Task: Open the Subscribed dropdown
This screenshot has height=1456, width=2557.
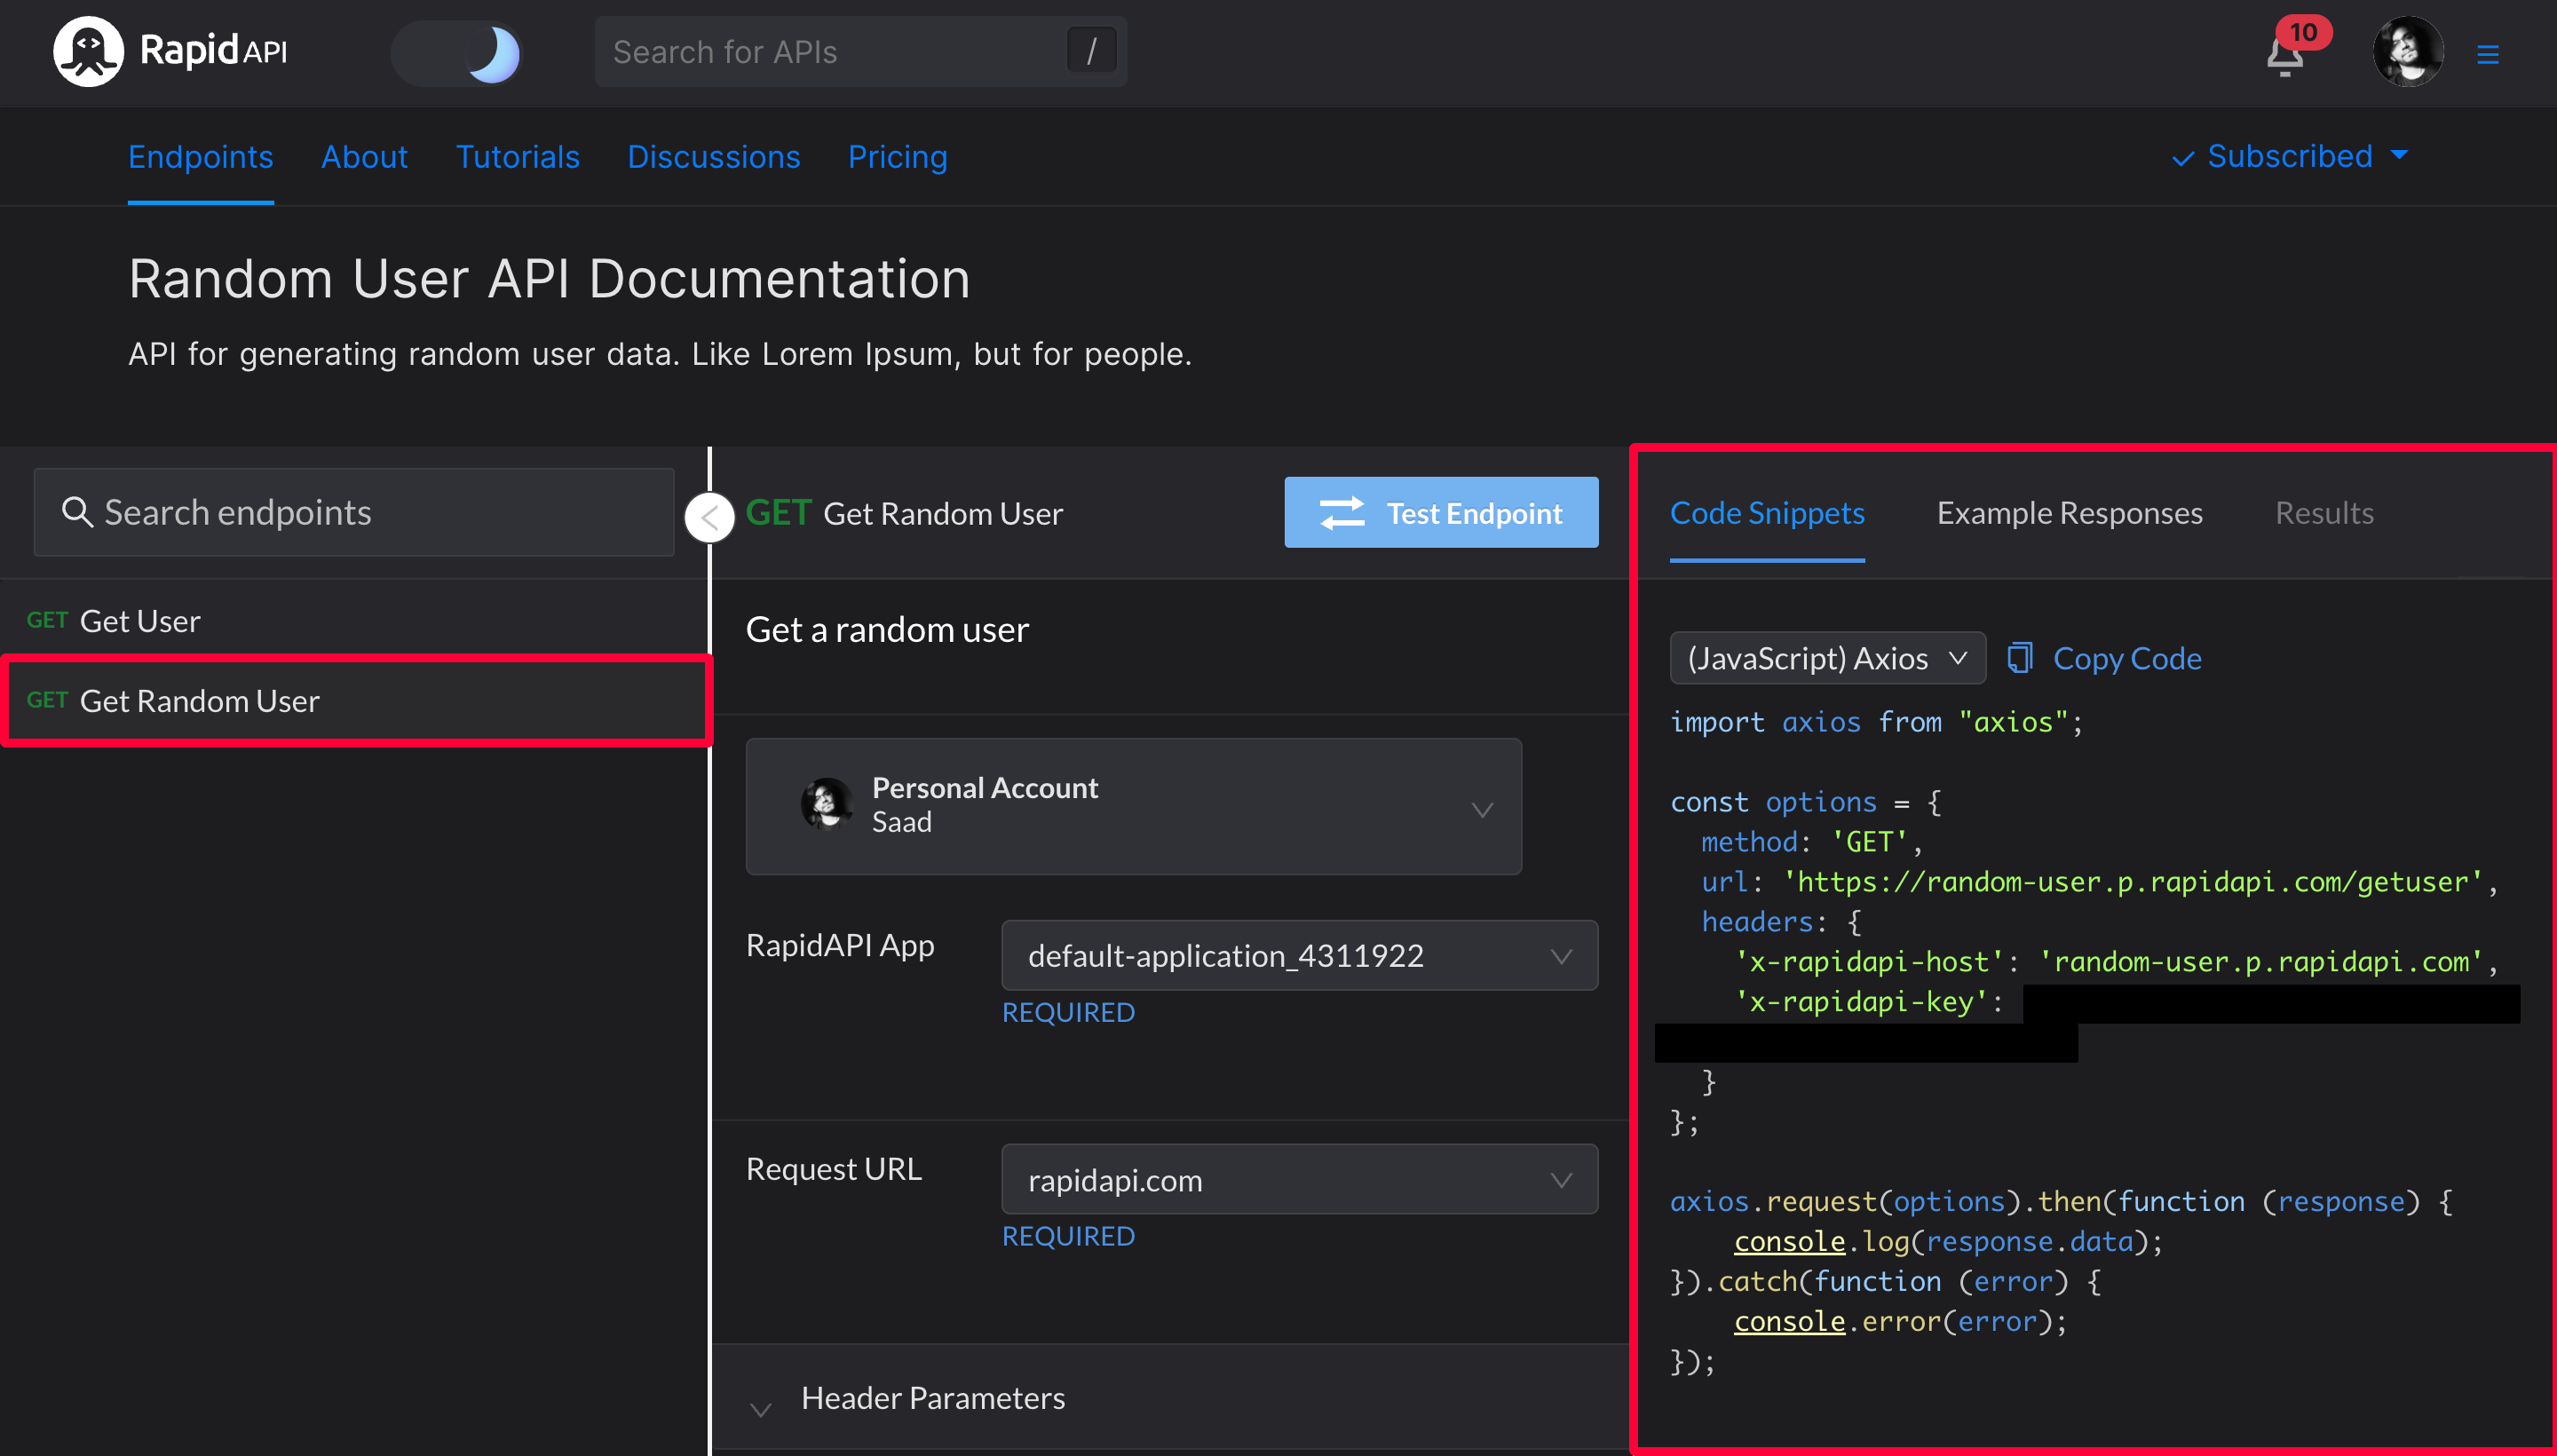Action: pyautogui.click(x=2290, y=156)
